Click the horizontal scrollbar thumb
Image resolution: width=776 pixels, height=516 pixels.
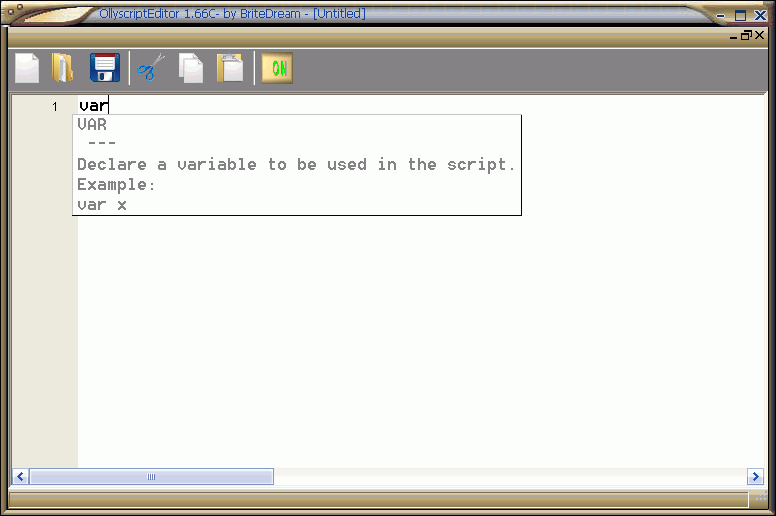[151, 477]
